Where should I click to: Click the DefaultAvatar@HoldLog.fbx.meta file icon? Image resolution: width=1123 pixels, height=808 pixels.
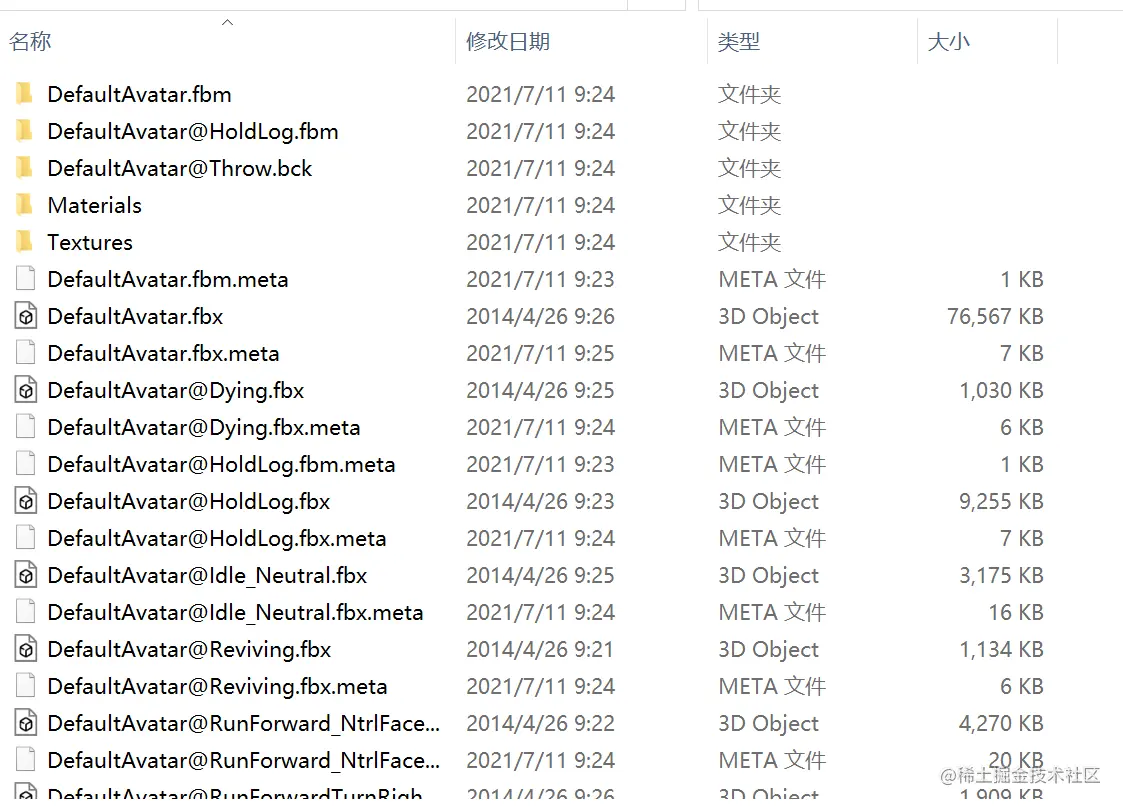(x=25, y=538)
